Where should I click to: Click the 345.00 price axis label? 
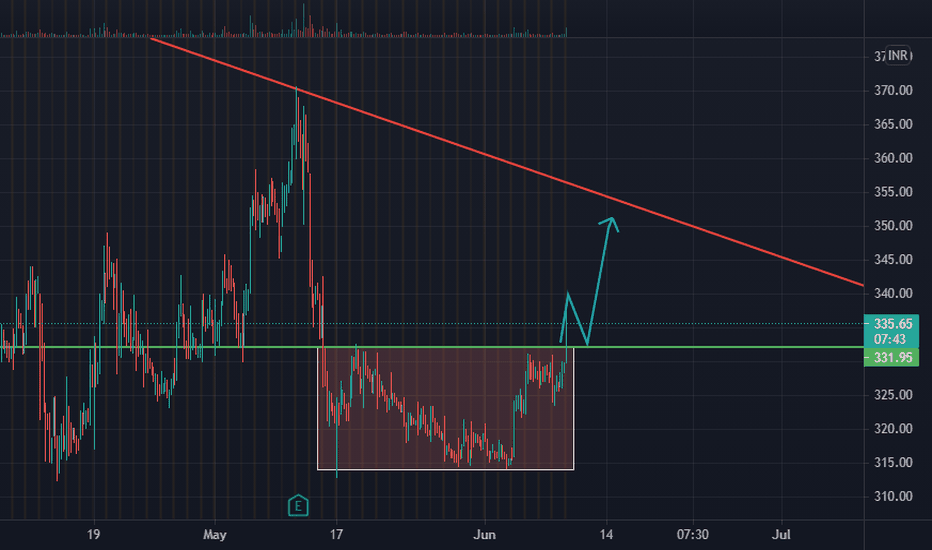click(893, 260)
